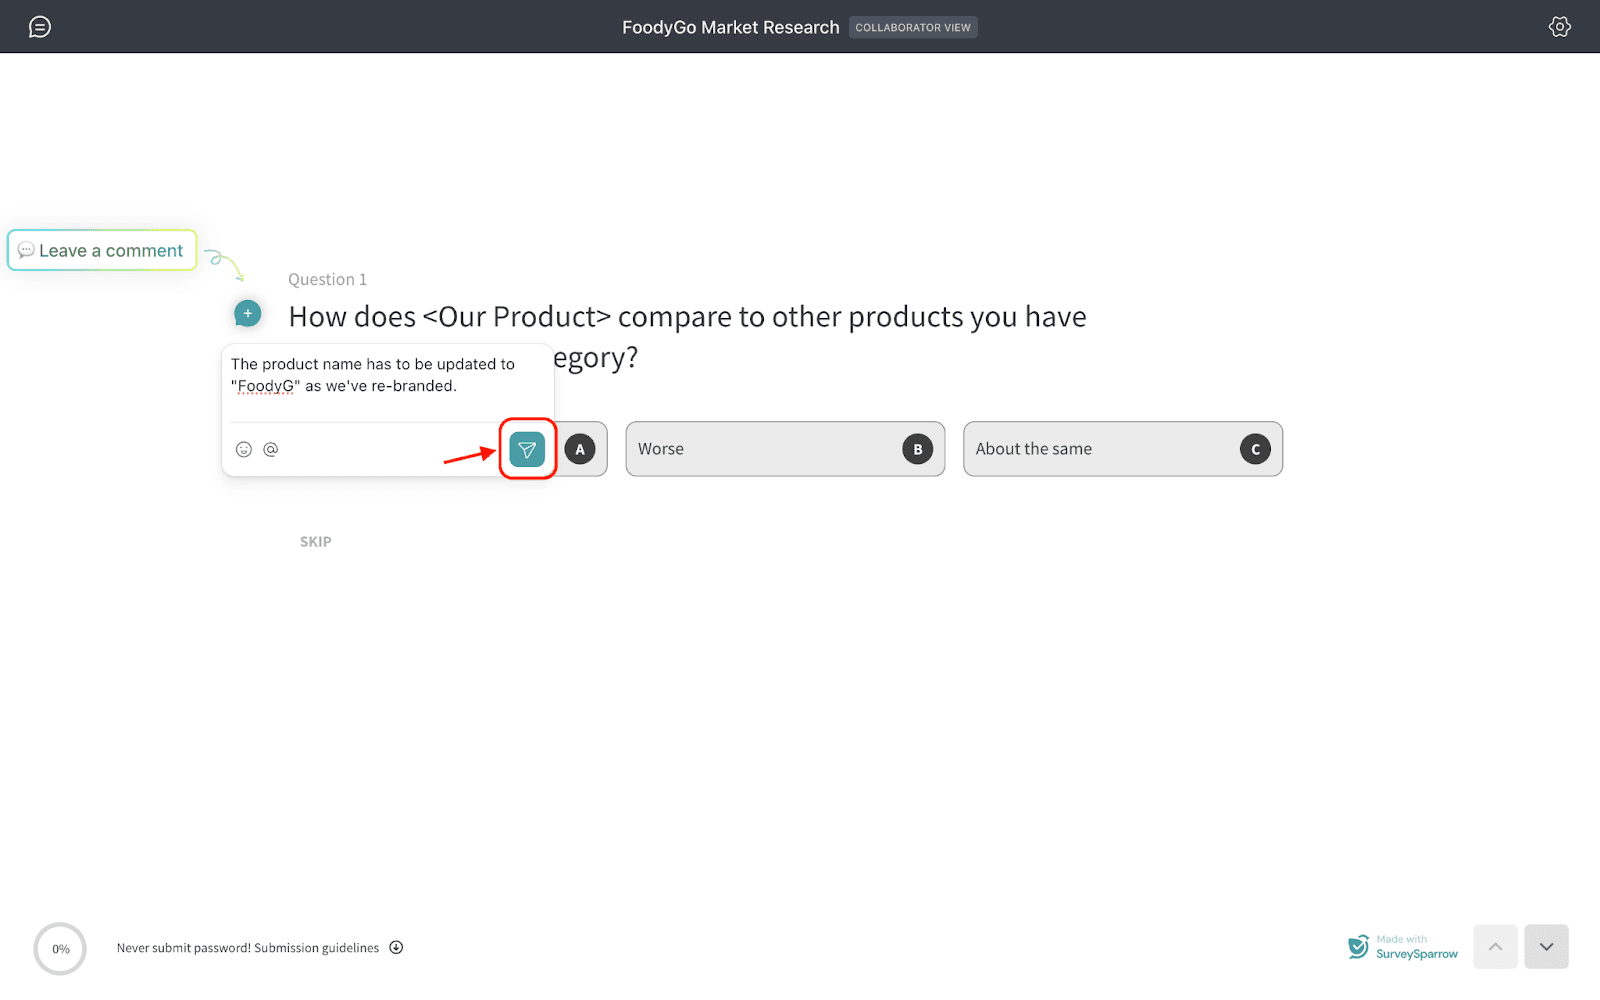The image size is (1600, 1000).
Task: Expand submission guidelines download arrow icon
Action: [x=396, y=948]
